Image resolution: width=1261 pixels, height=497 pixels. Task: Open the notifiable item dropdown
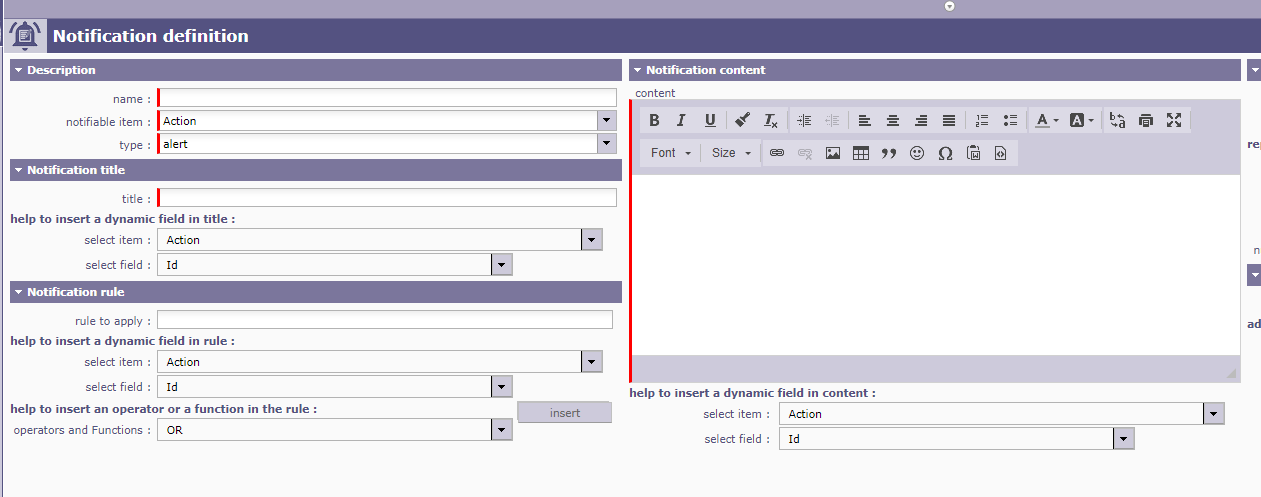tap(606, 121)
